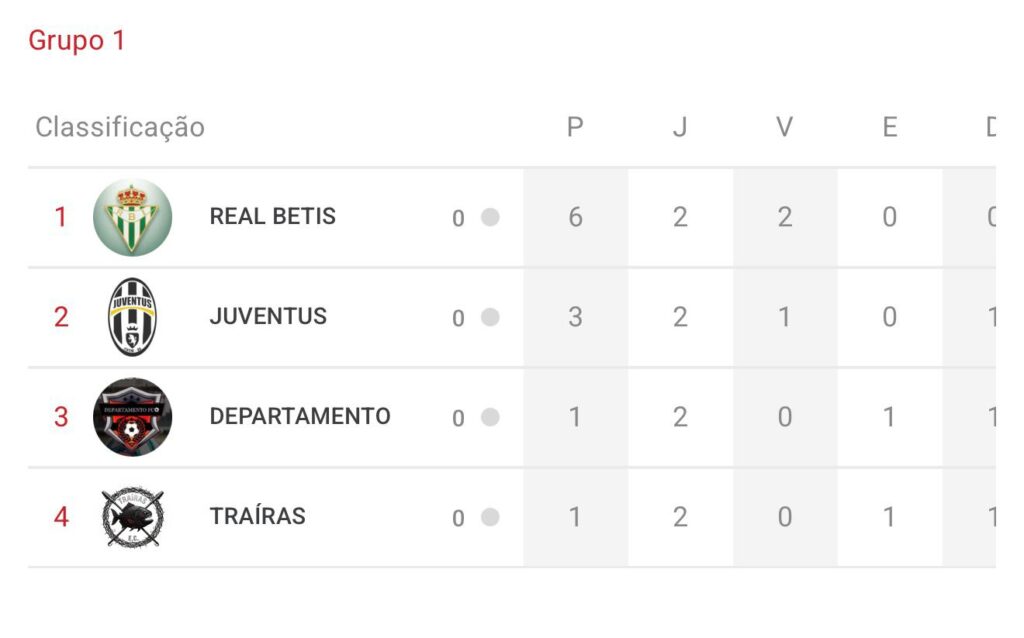
Task: Open the JUVENTUS team name
Action: (x=268, y=316)
